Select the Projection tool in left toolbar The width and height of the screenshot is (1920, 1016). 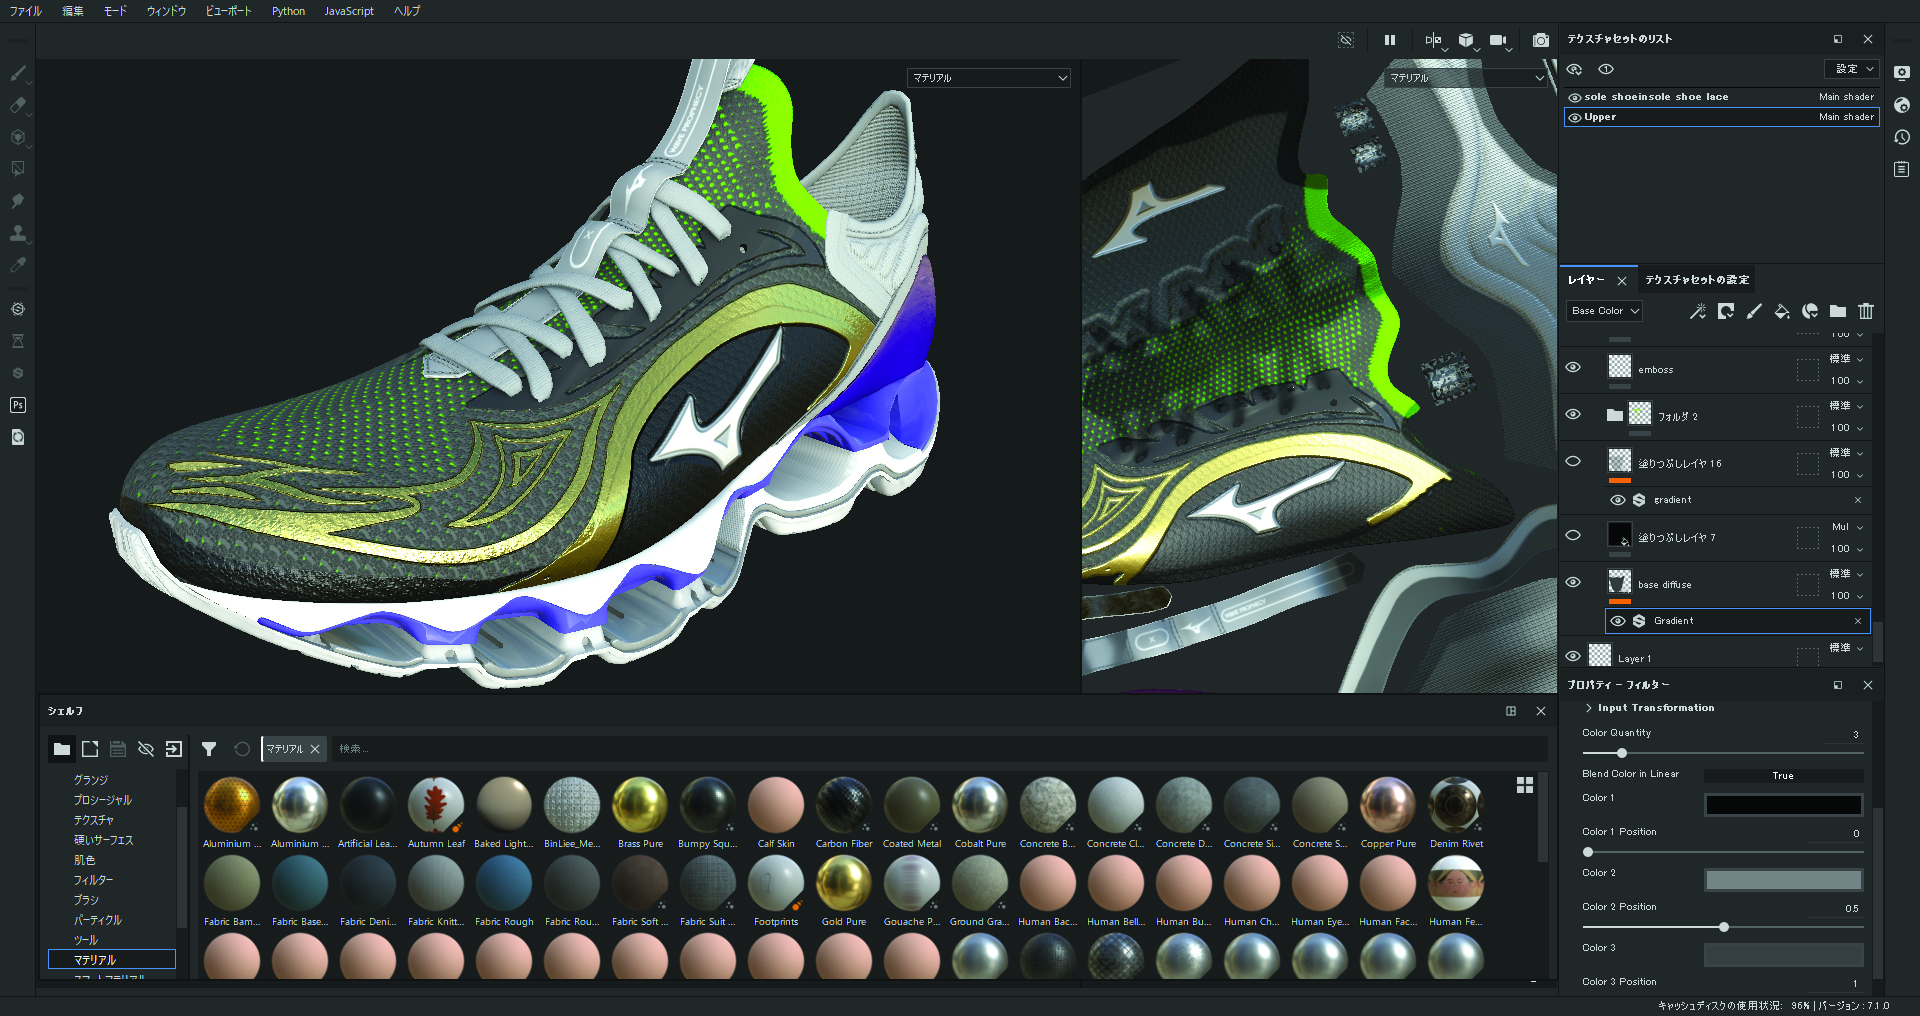(x=17, y=137)
